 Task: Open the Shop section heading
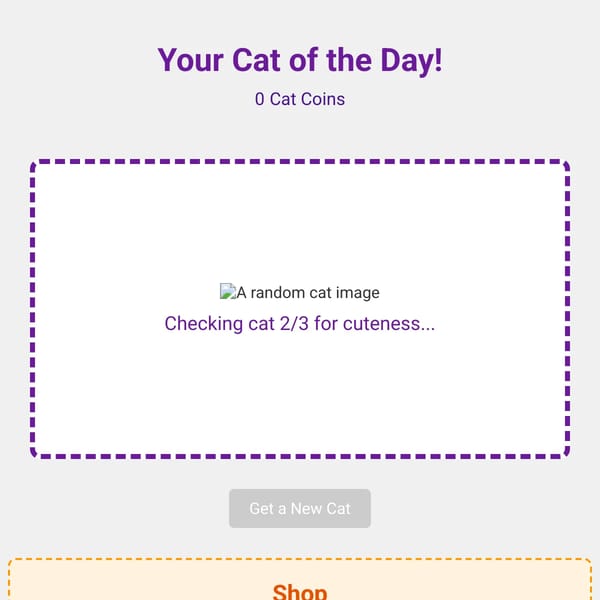pos(300,591)
